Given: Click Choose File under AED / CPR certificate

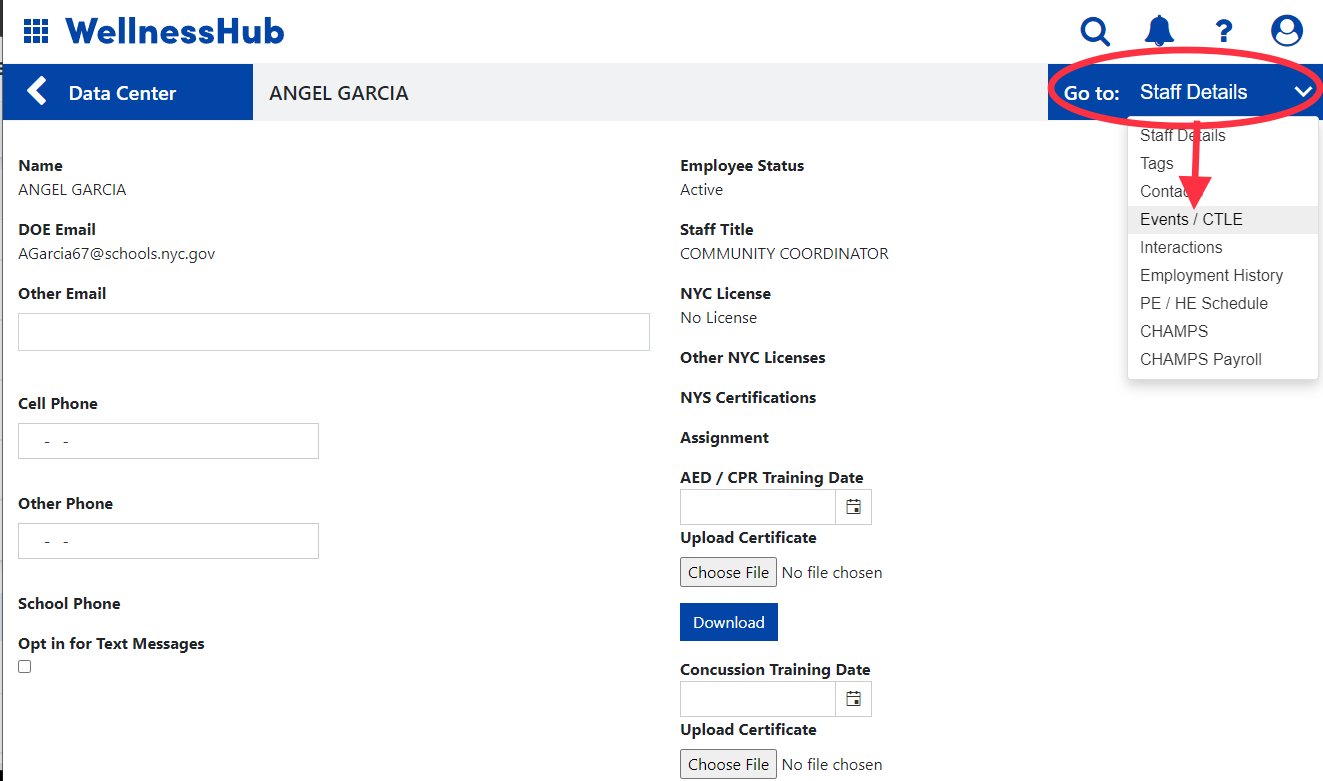Looking at the screenshot, I should click(728, 572).
